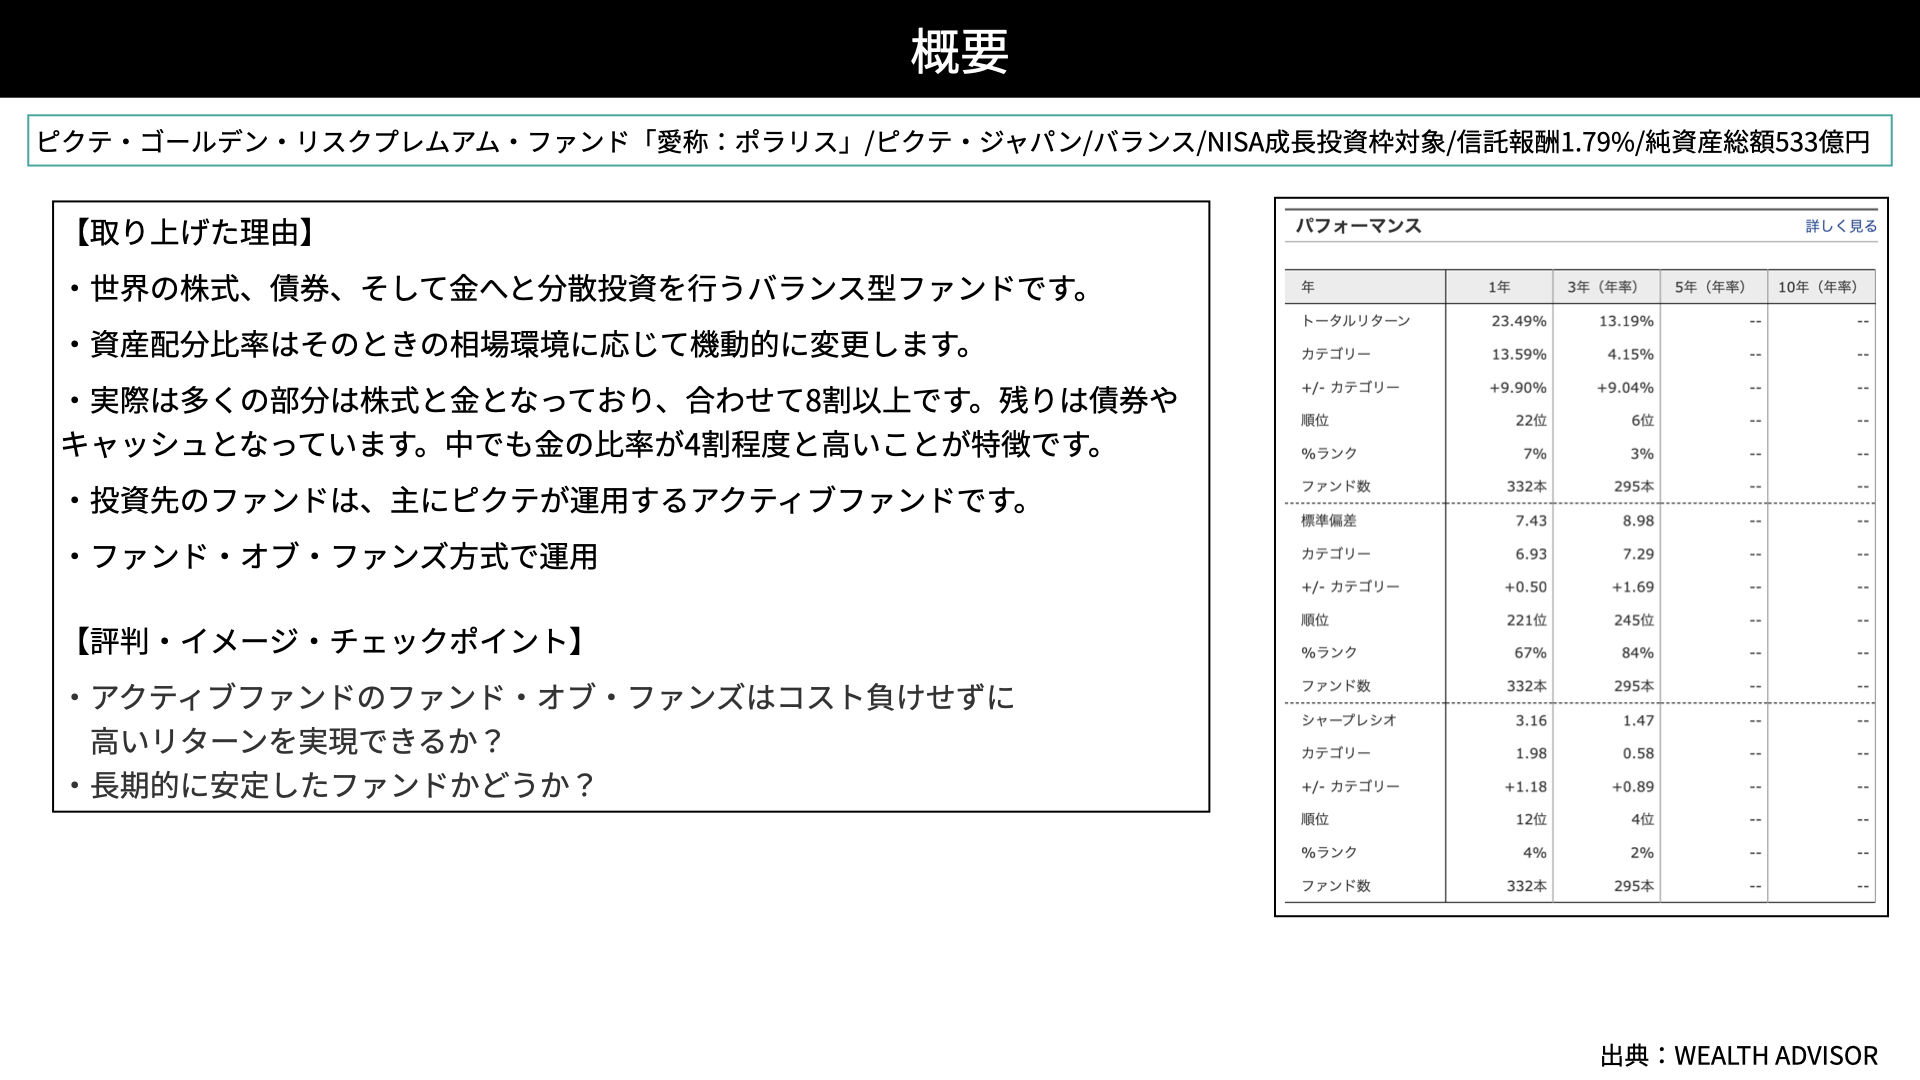Click the 長期的に安定したファンドかどうか？ bullet
The width and height of the screenshot is (1920, 1080).
[x=332, y=785]
